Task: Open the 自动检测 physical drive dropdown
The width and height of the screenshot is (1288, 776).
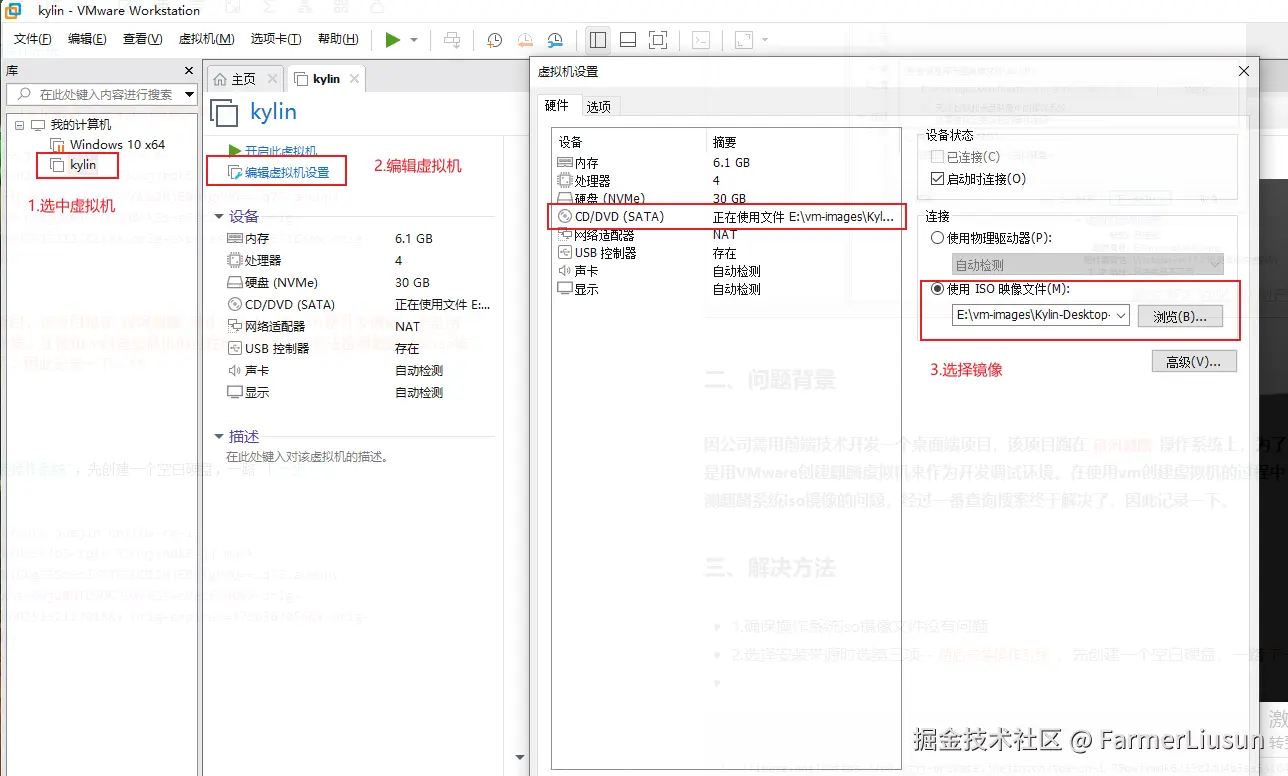Action: (1087, 265)
